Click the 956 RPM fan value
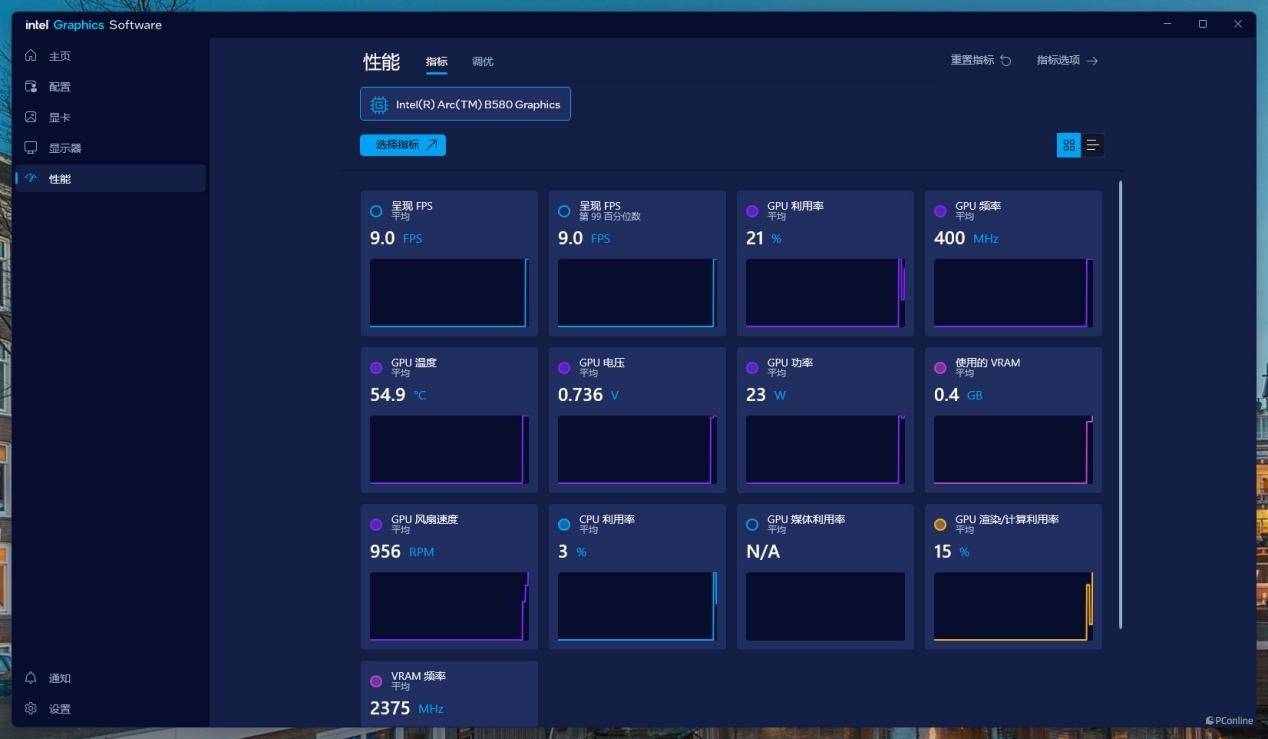 pyautogui.click(x=402, y=552)
